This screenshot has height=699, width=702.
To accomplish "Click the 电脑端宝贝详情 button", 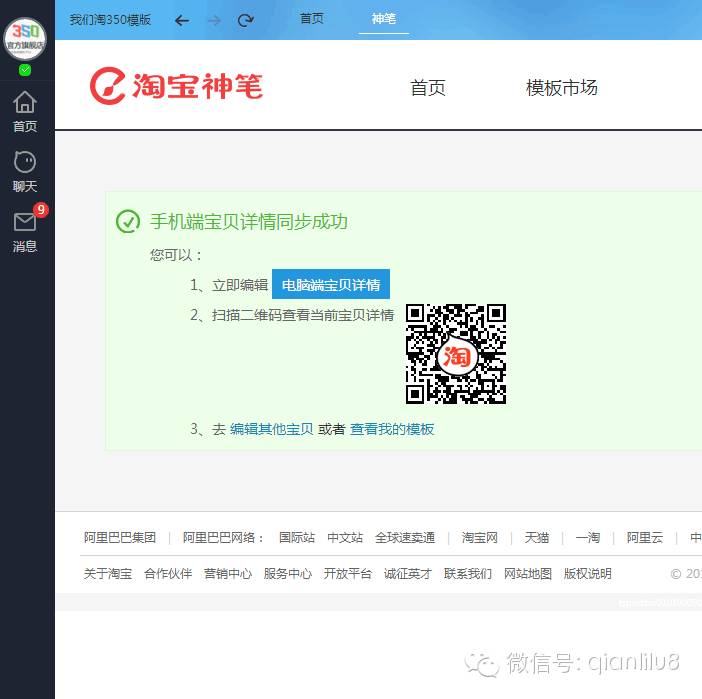I will point(331,284).
